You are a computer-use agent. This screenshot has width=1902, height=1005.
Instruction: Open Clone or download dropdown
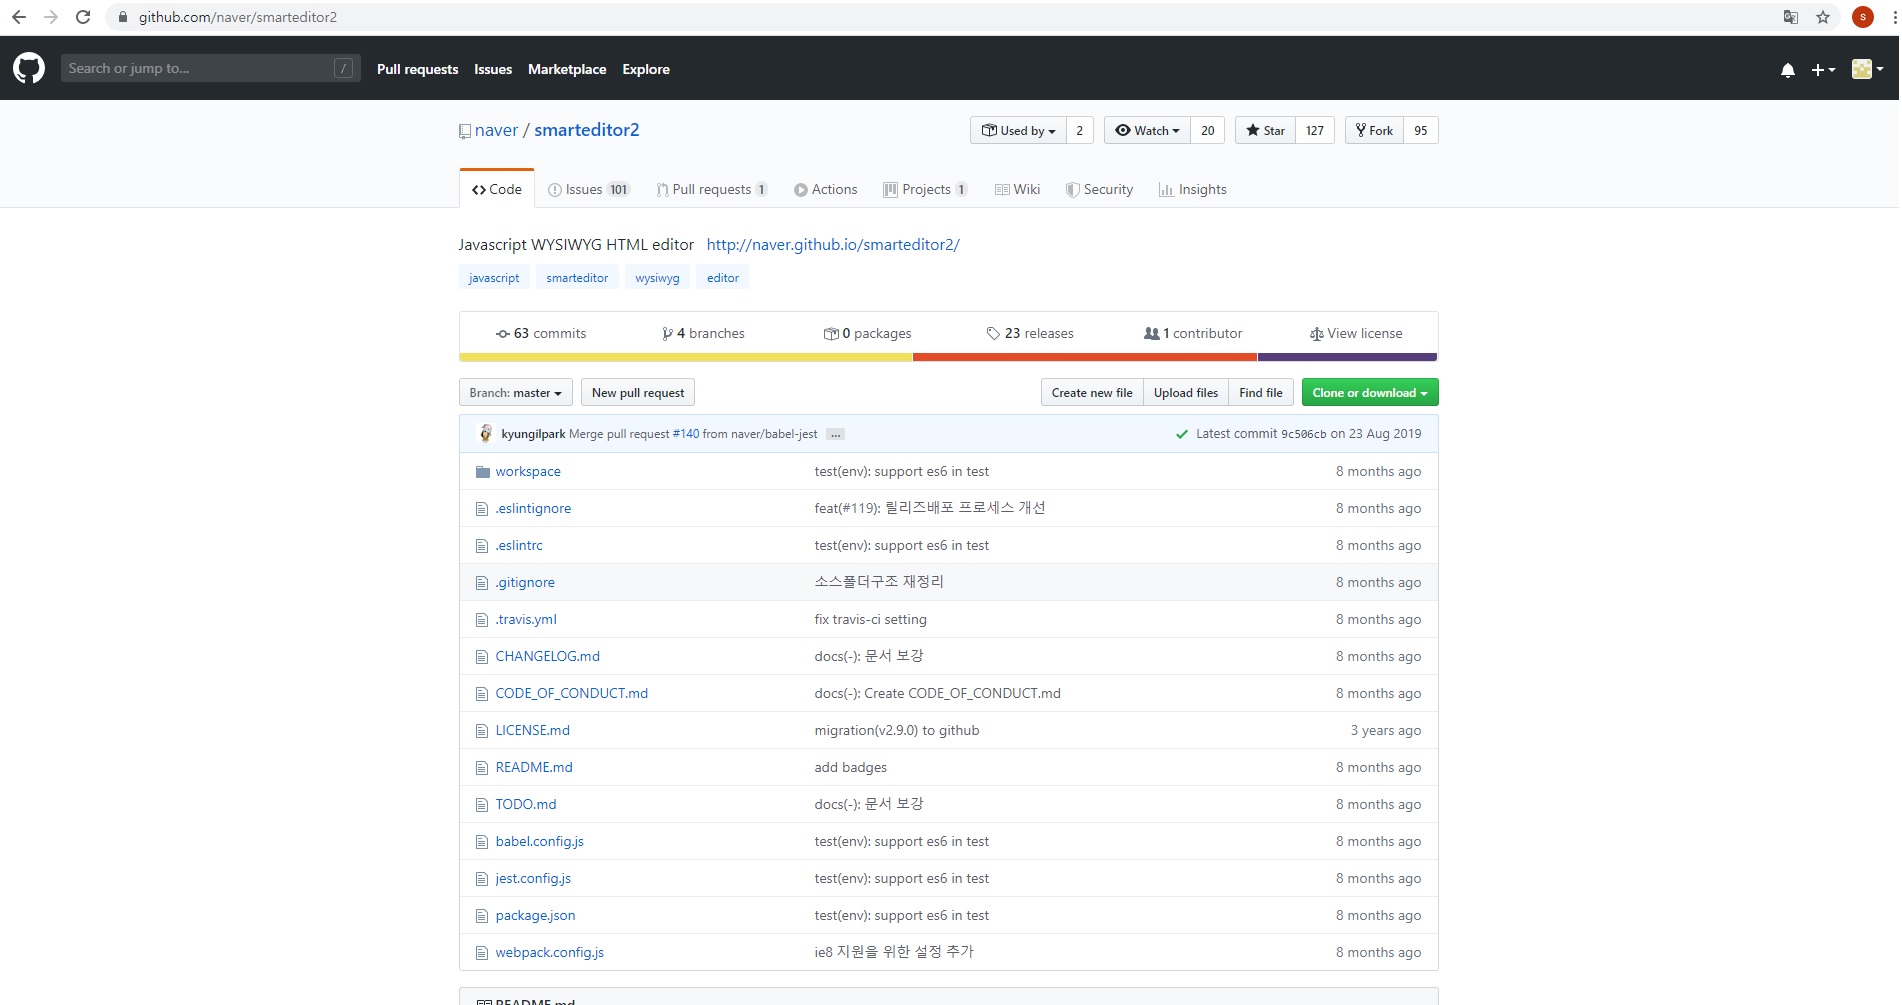click(x=1370, y=393)
